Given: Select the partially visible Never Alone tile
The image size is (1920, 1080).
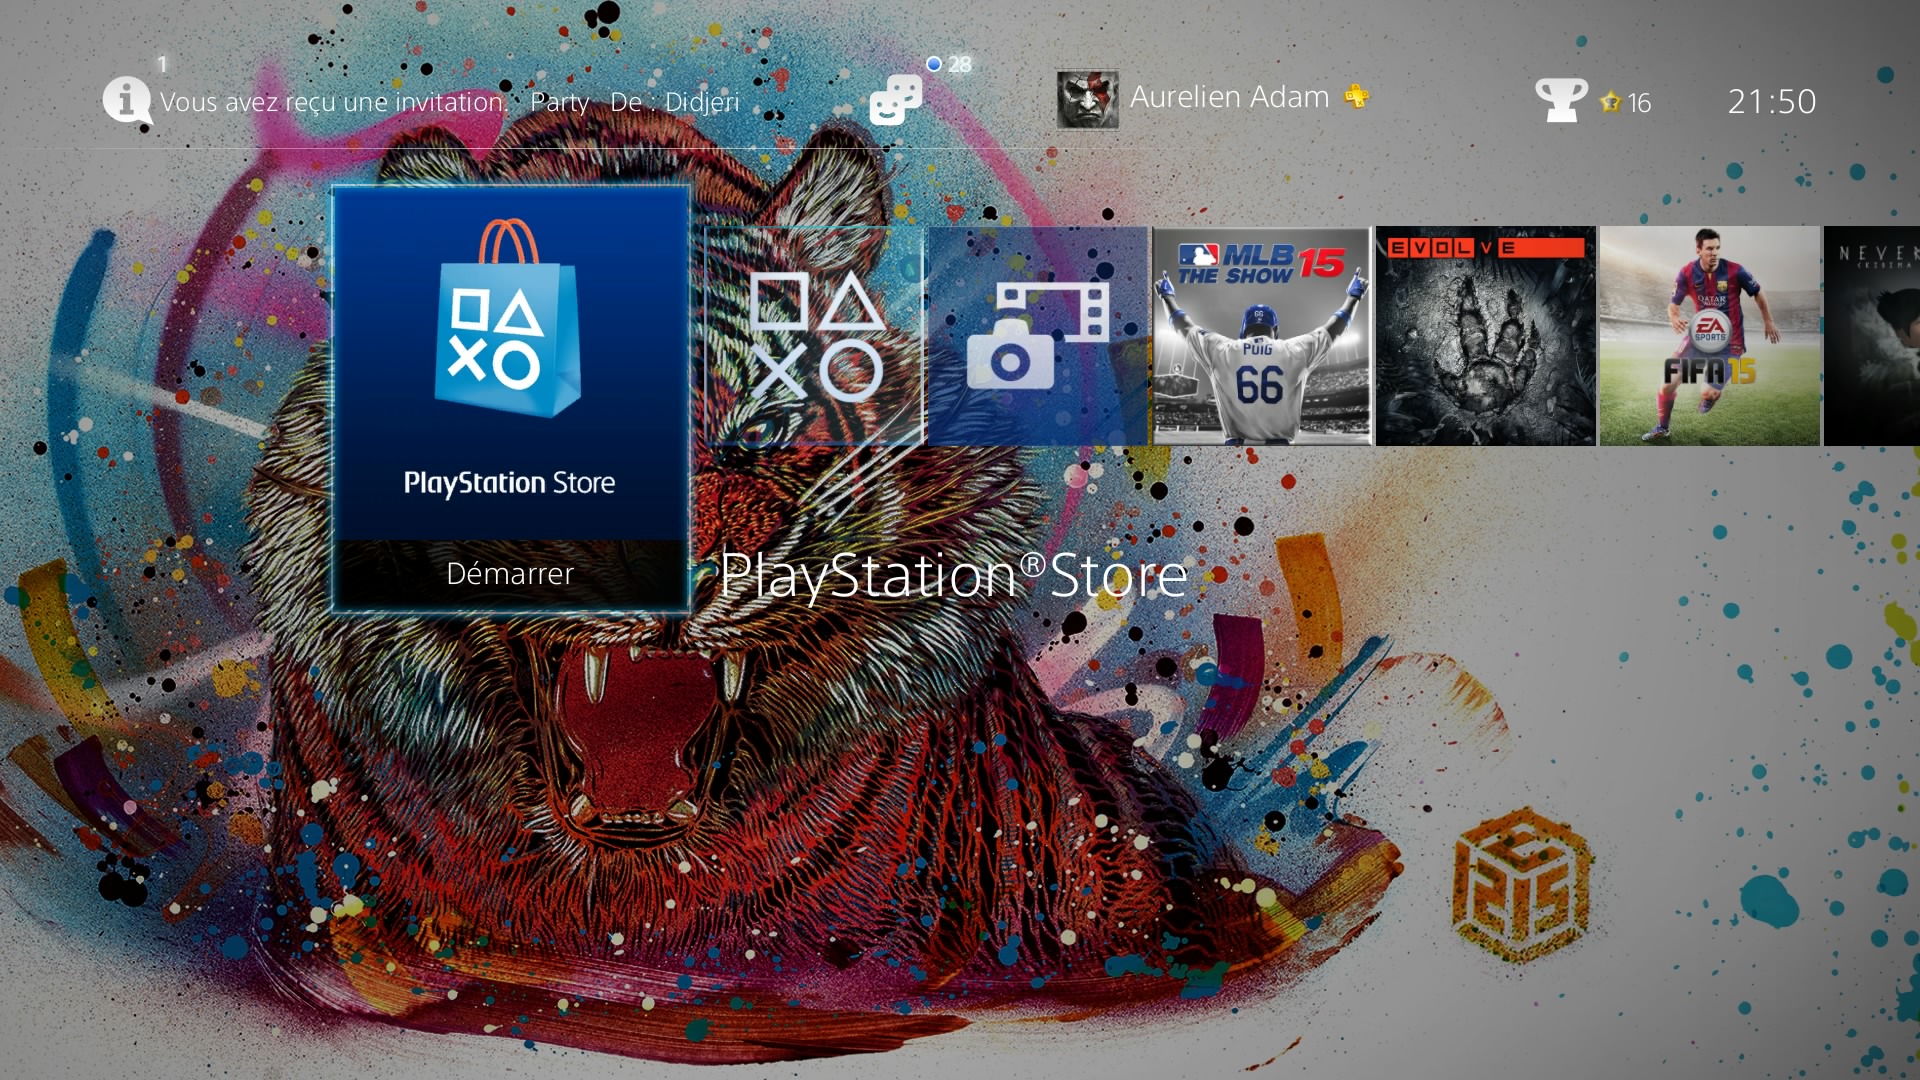Looking at the screenshot, I should [x=1873, y=336].
